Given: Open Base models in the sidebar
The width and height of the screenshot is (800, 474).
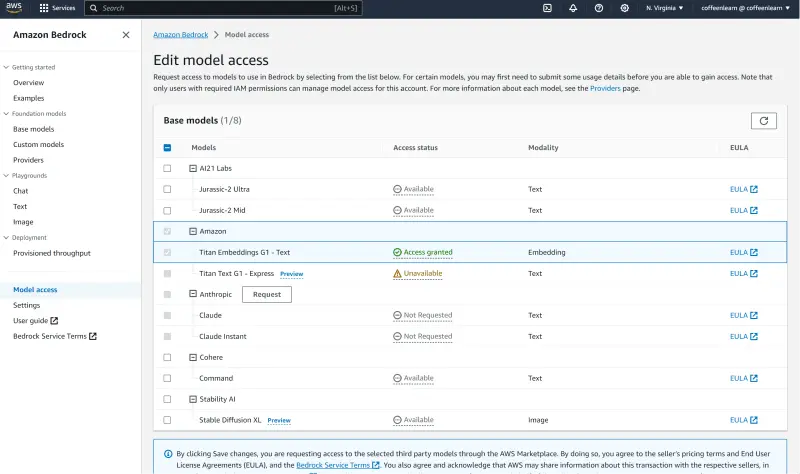Looking at the screenshot, I should pyautogui.click(x=33, y=129).
